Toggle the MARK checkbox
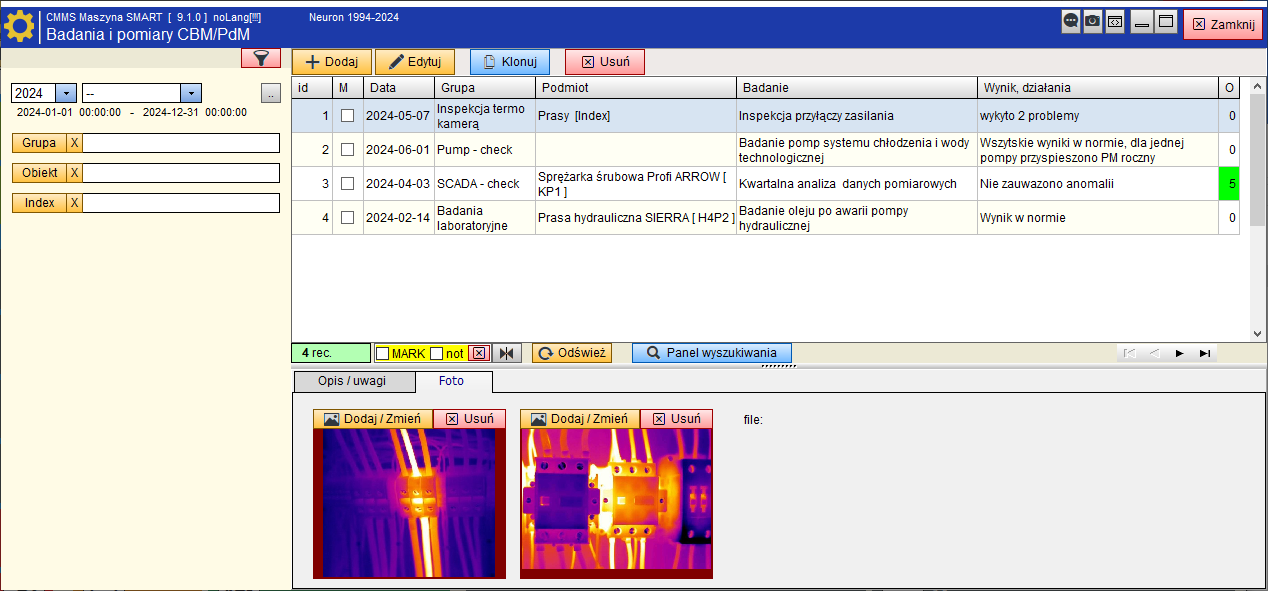This screenshot has width=1268, height=591. 383,353
